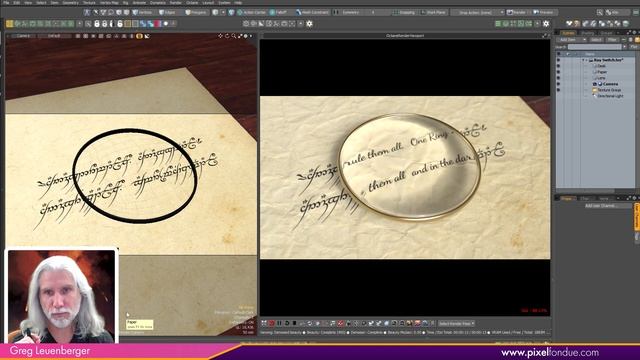
Task: Open the File menu
Action: (6, 2)
